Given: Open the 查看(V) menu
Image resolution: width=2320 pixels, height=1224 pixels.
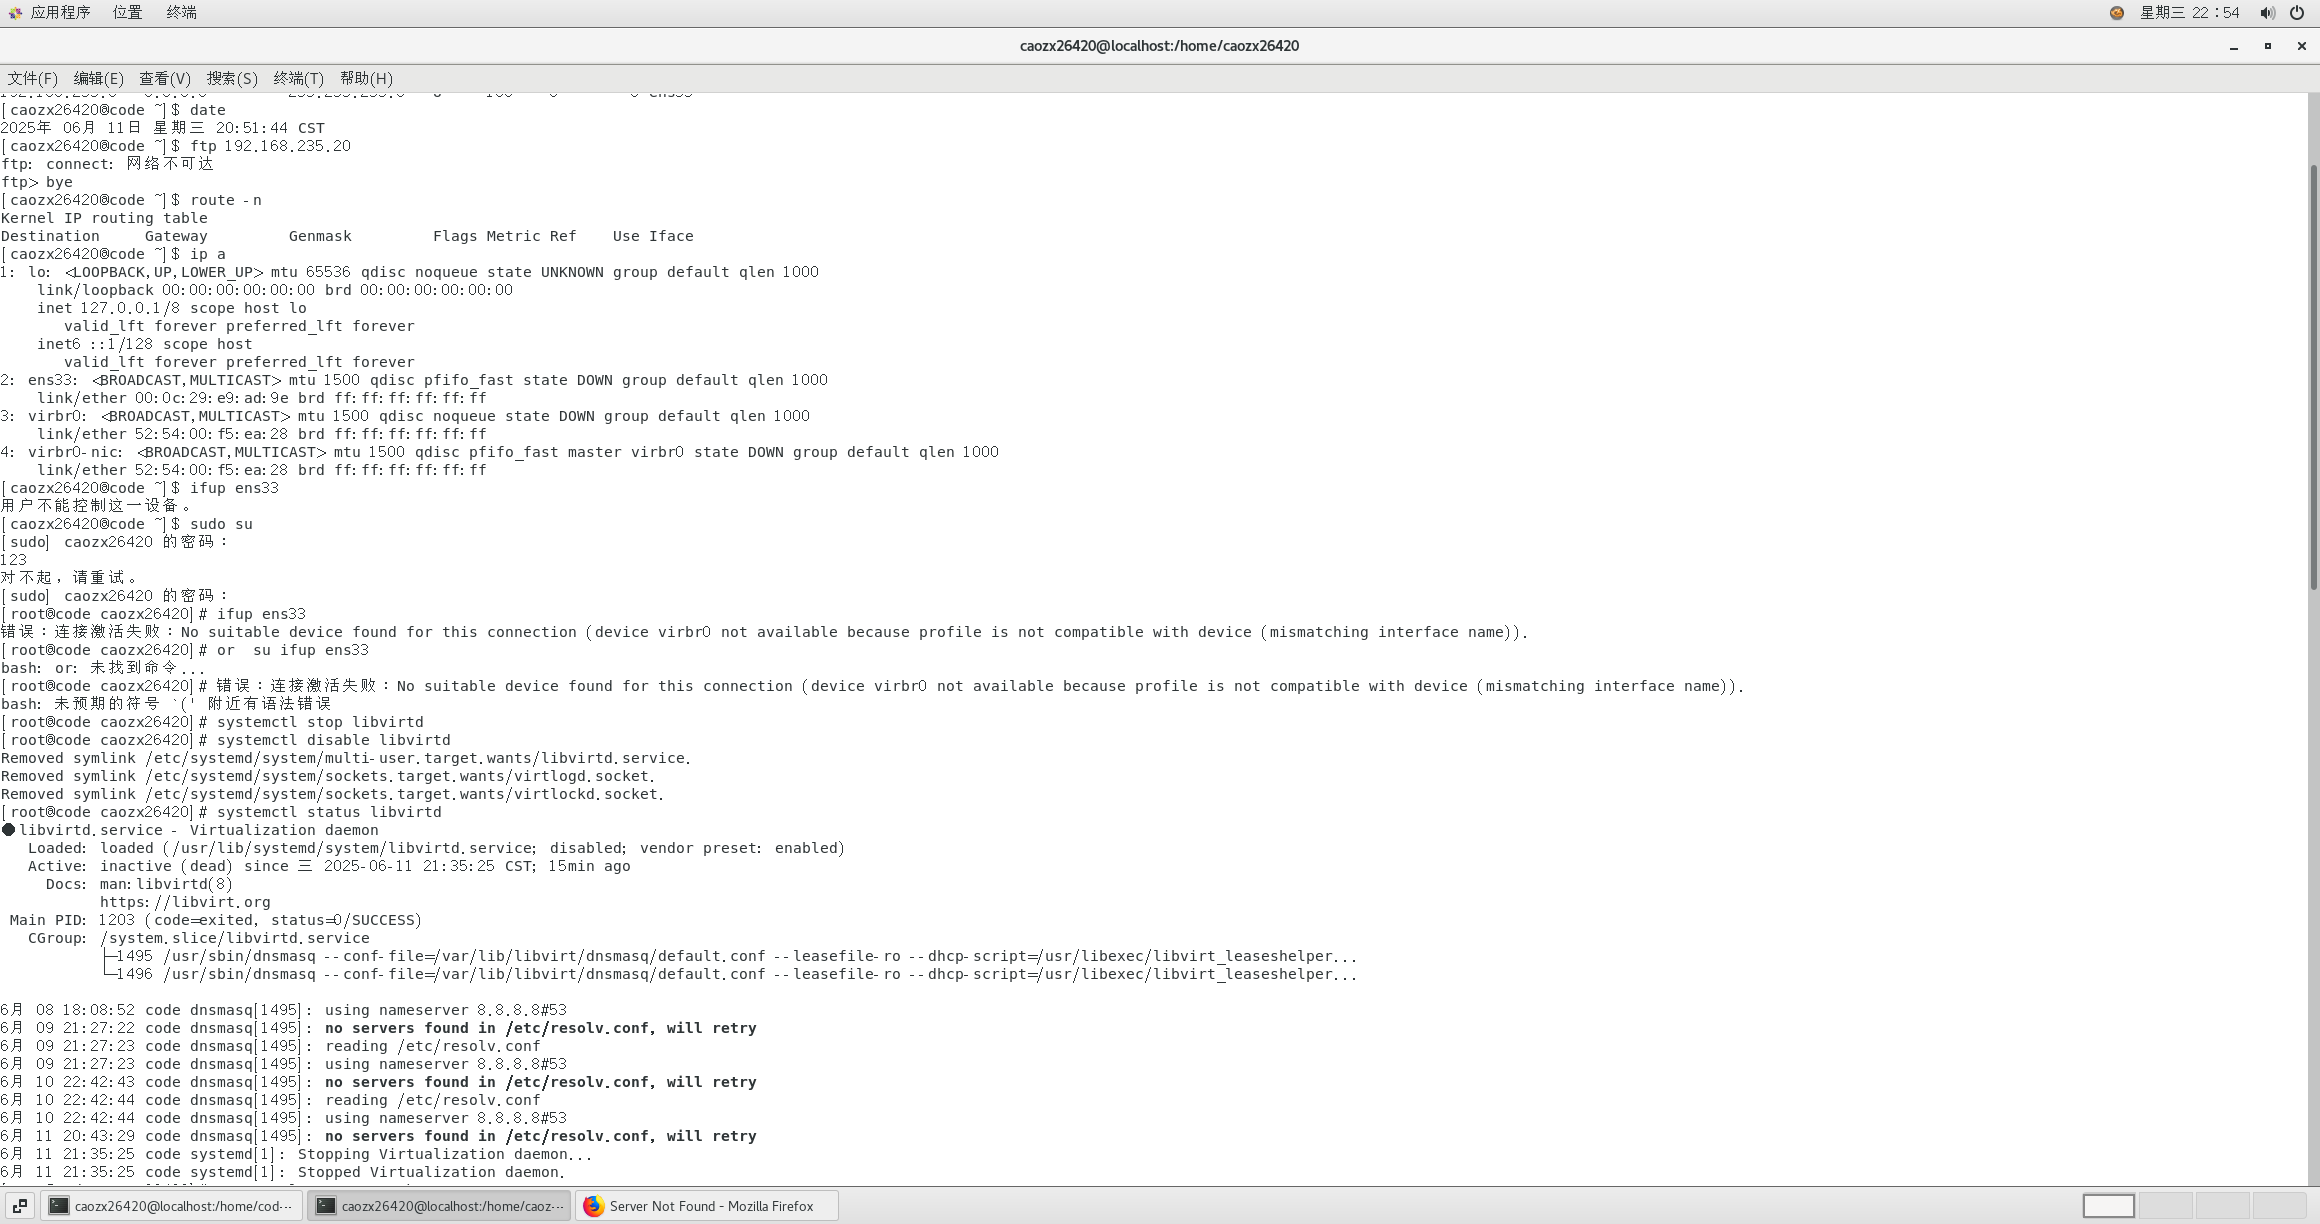Looking at the screenshot, I should 164,78.
